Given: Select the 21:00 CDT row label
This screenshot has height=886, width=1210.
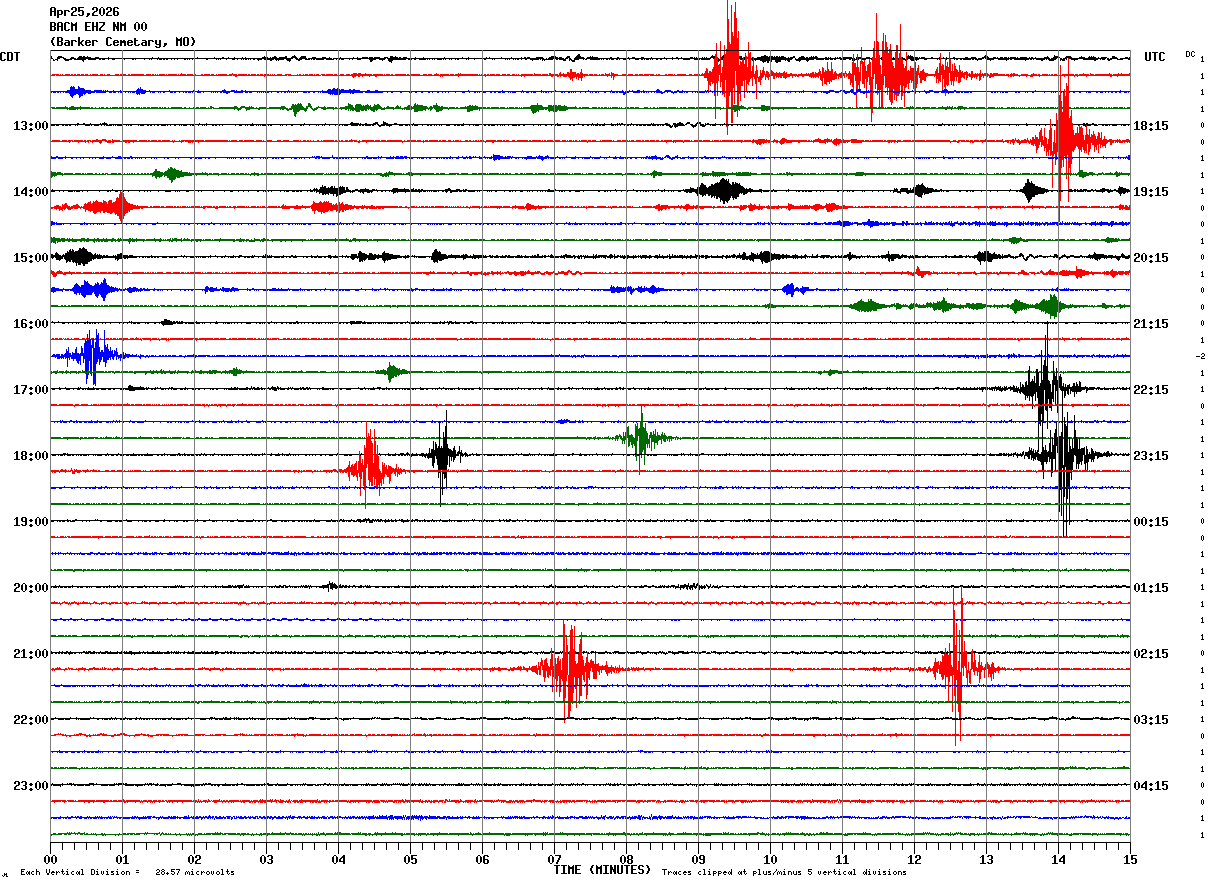Looking at the screenshot, I should pyautogui.click(x=31, y=654).
